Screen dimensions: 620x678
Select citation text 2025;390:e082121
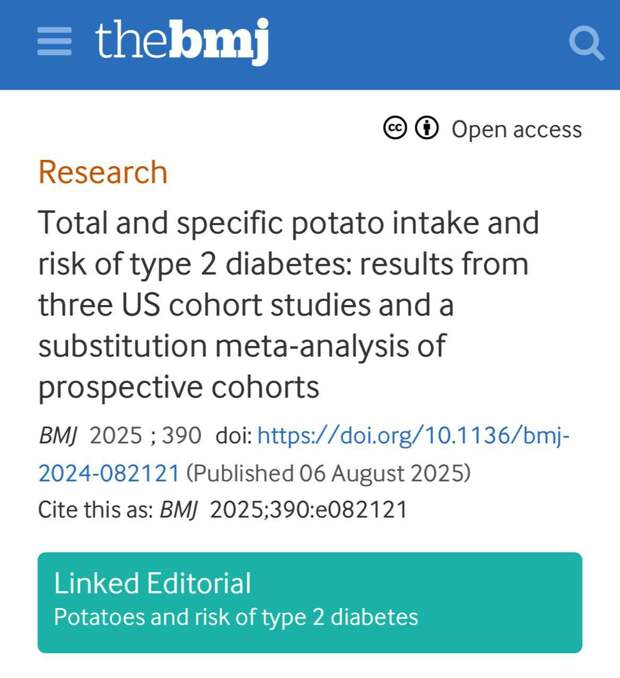click(x=309, y=509)
